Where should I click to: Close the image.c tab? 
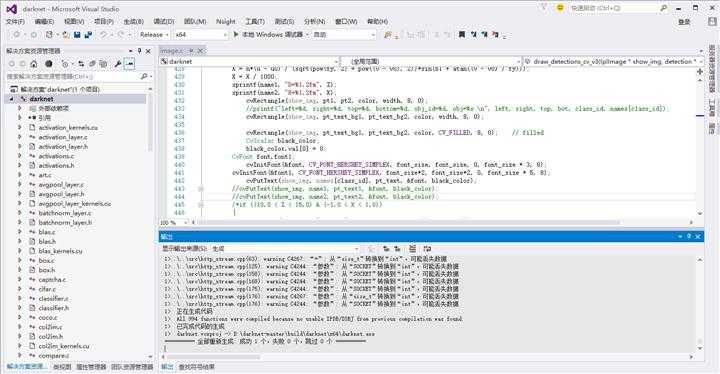200,51
